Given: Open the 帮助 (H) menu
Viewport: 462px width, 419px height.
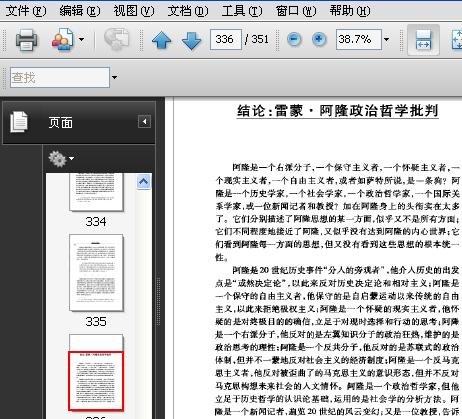Looking at the screenshot, I should [x=350, y=11].
